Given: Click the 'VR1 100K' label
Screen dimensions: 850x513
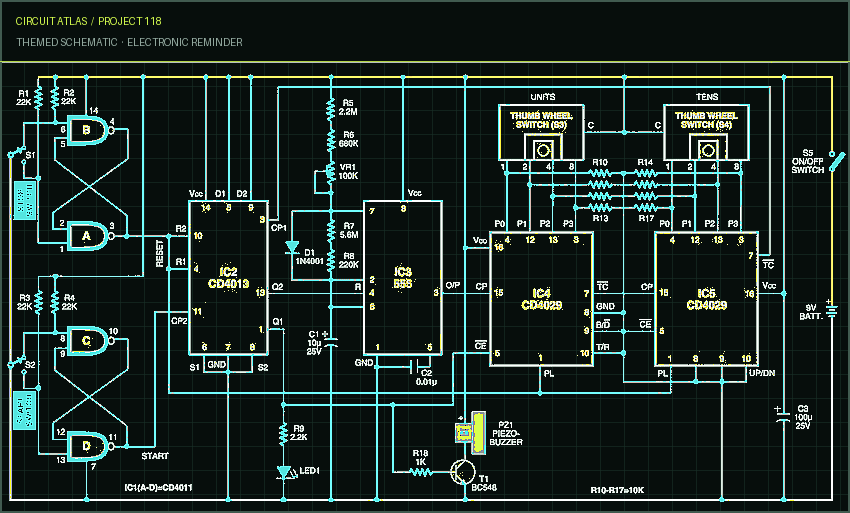Looking at the screenshot, I should (x=348, y=171).
